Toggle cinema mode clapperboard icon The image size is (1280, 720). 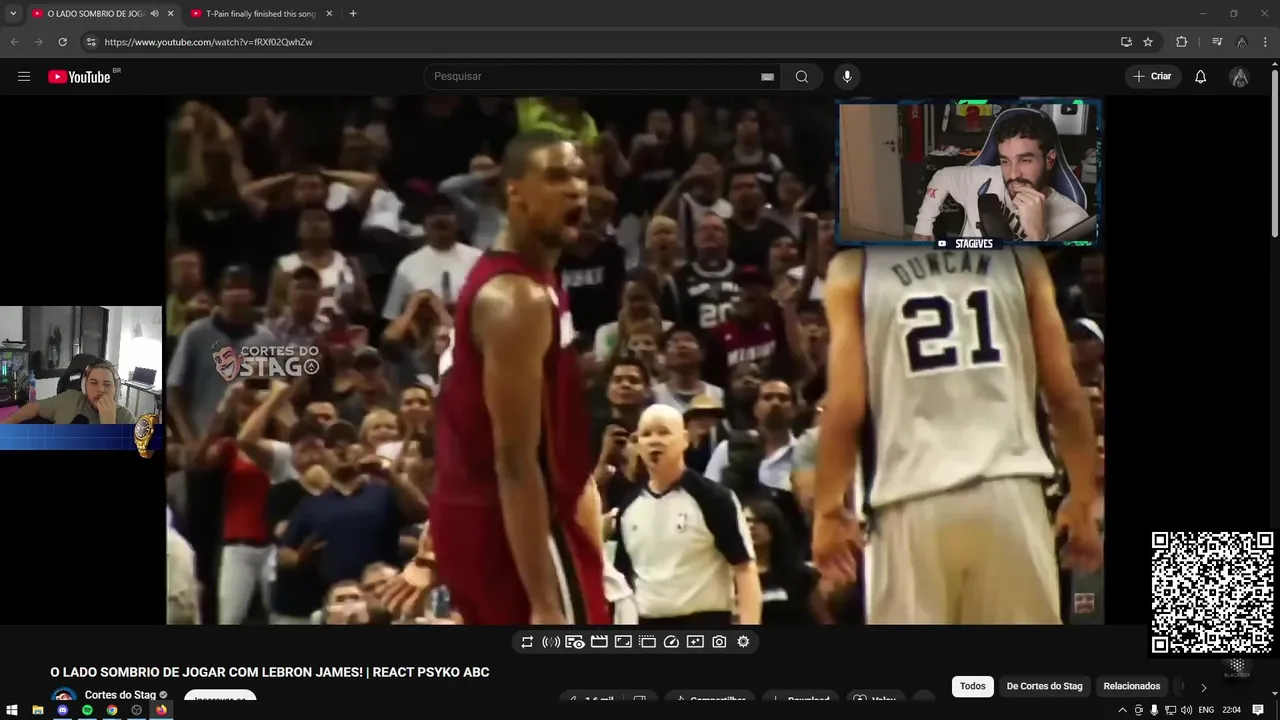click(599, 642)
